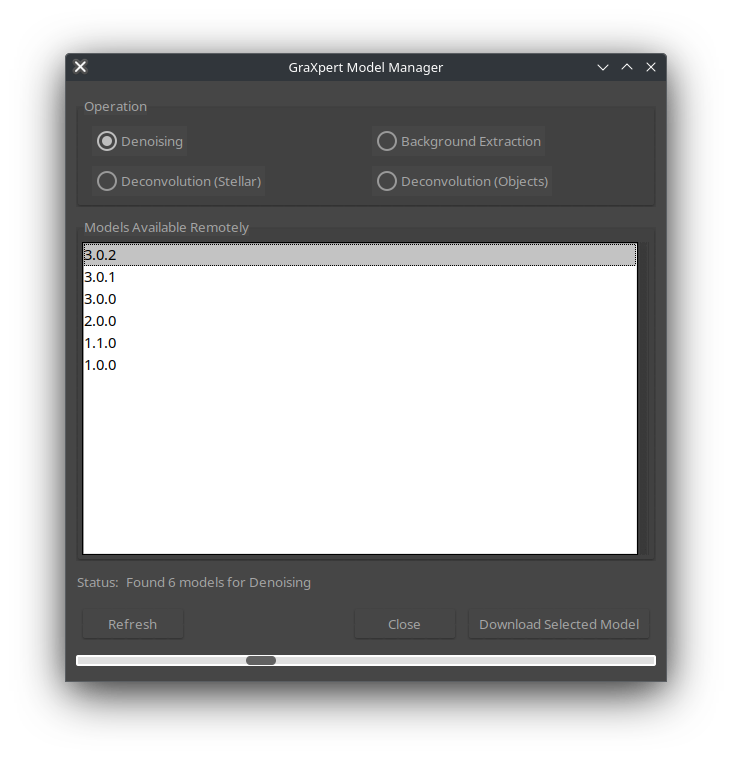This screenshot has height=760, width=733.
Task: Click the model list vertical scrollbar
Action: 643,398
